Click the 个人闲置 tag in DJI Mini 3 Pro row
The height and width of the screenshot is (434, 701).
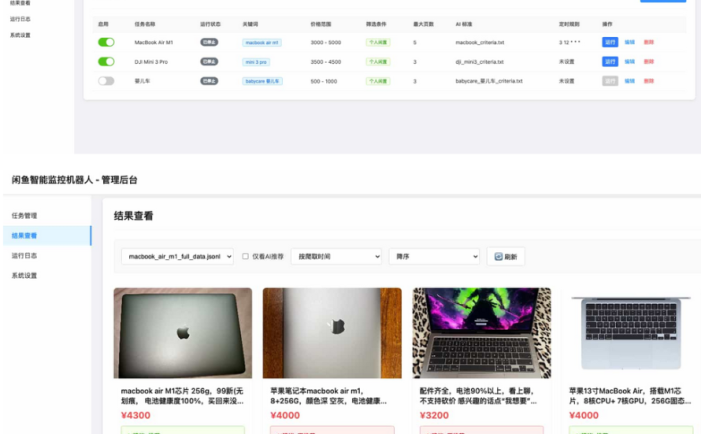click(378, 62)
